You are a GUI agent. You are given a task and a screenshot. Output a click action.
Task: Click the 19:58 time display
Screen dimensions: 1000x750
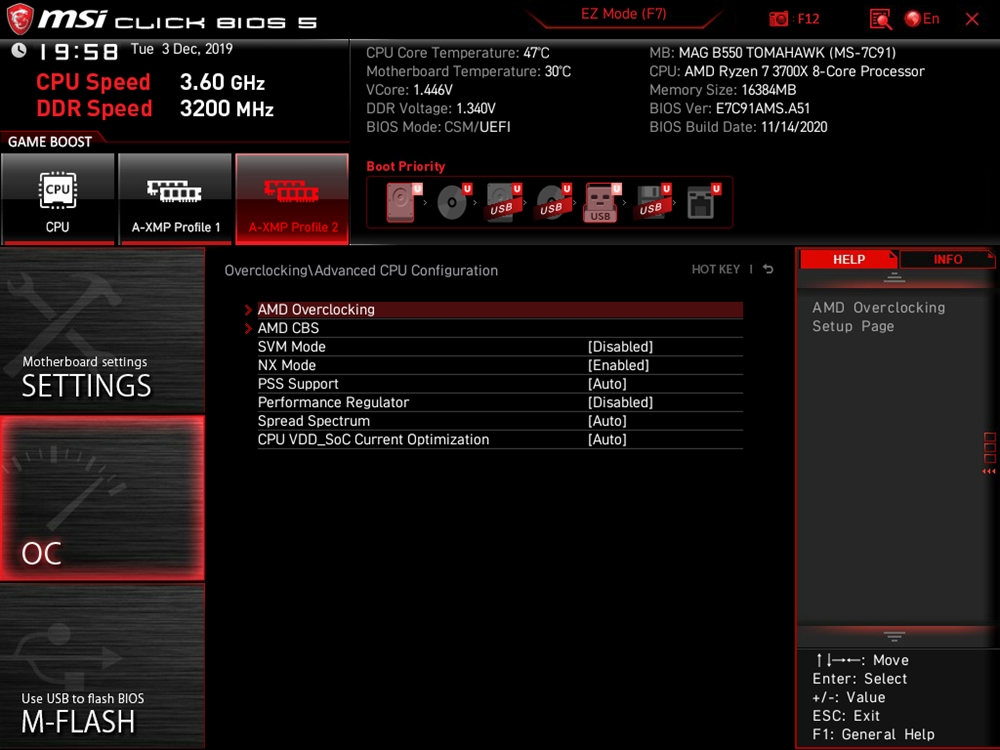(78, 52)
